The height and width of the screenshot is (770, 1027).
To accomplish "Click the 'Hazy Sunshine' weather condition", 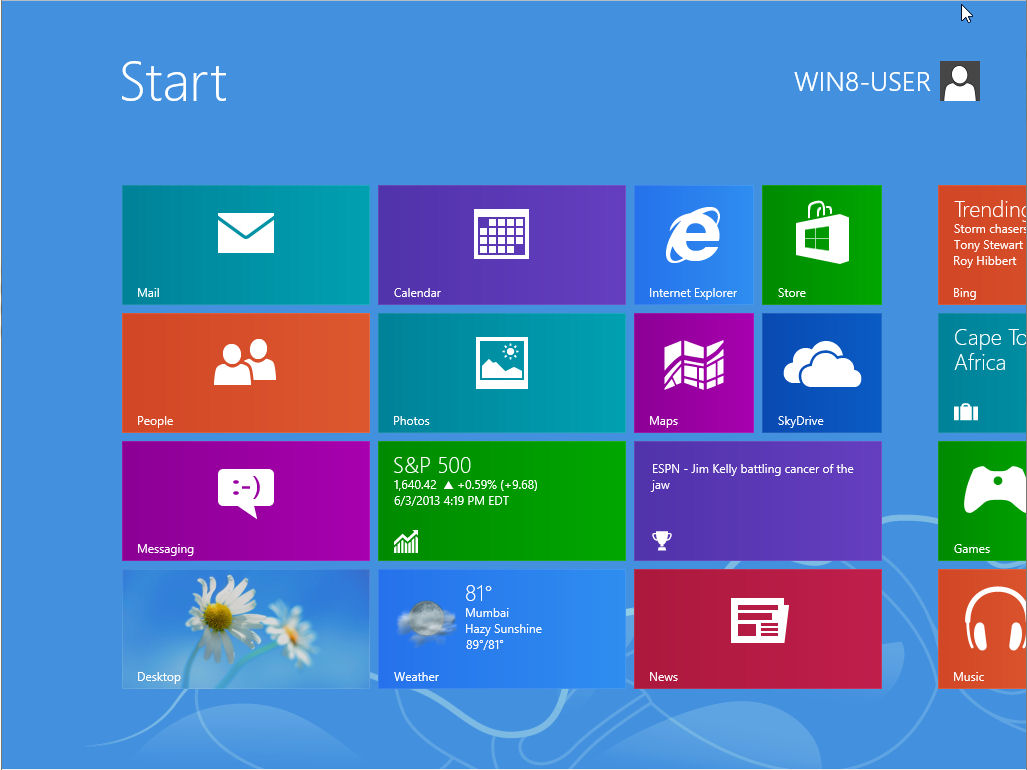I will coord(503,629).
